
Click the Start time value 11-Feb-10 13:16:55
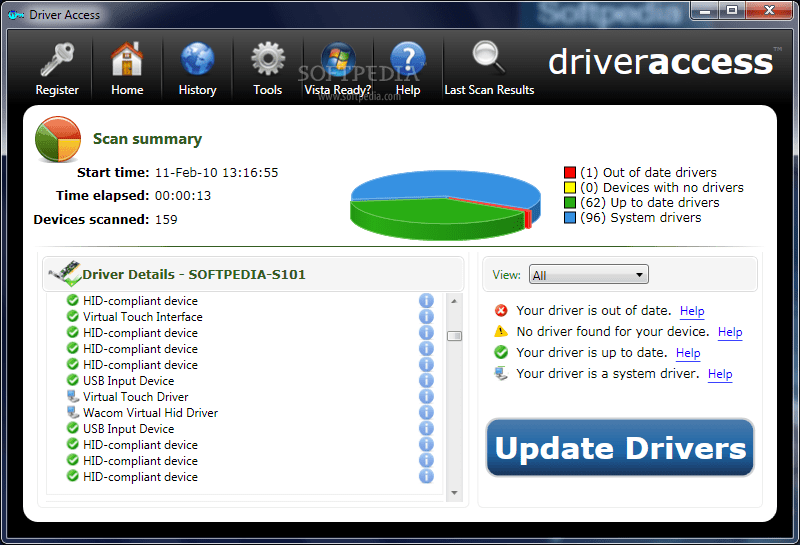[216, 172]
